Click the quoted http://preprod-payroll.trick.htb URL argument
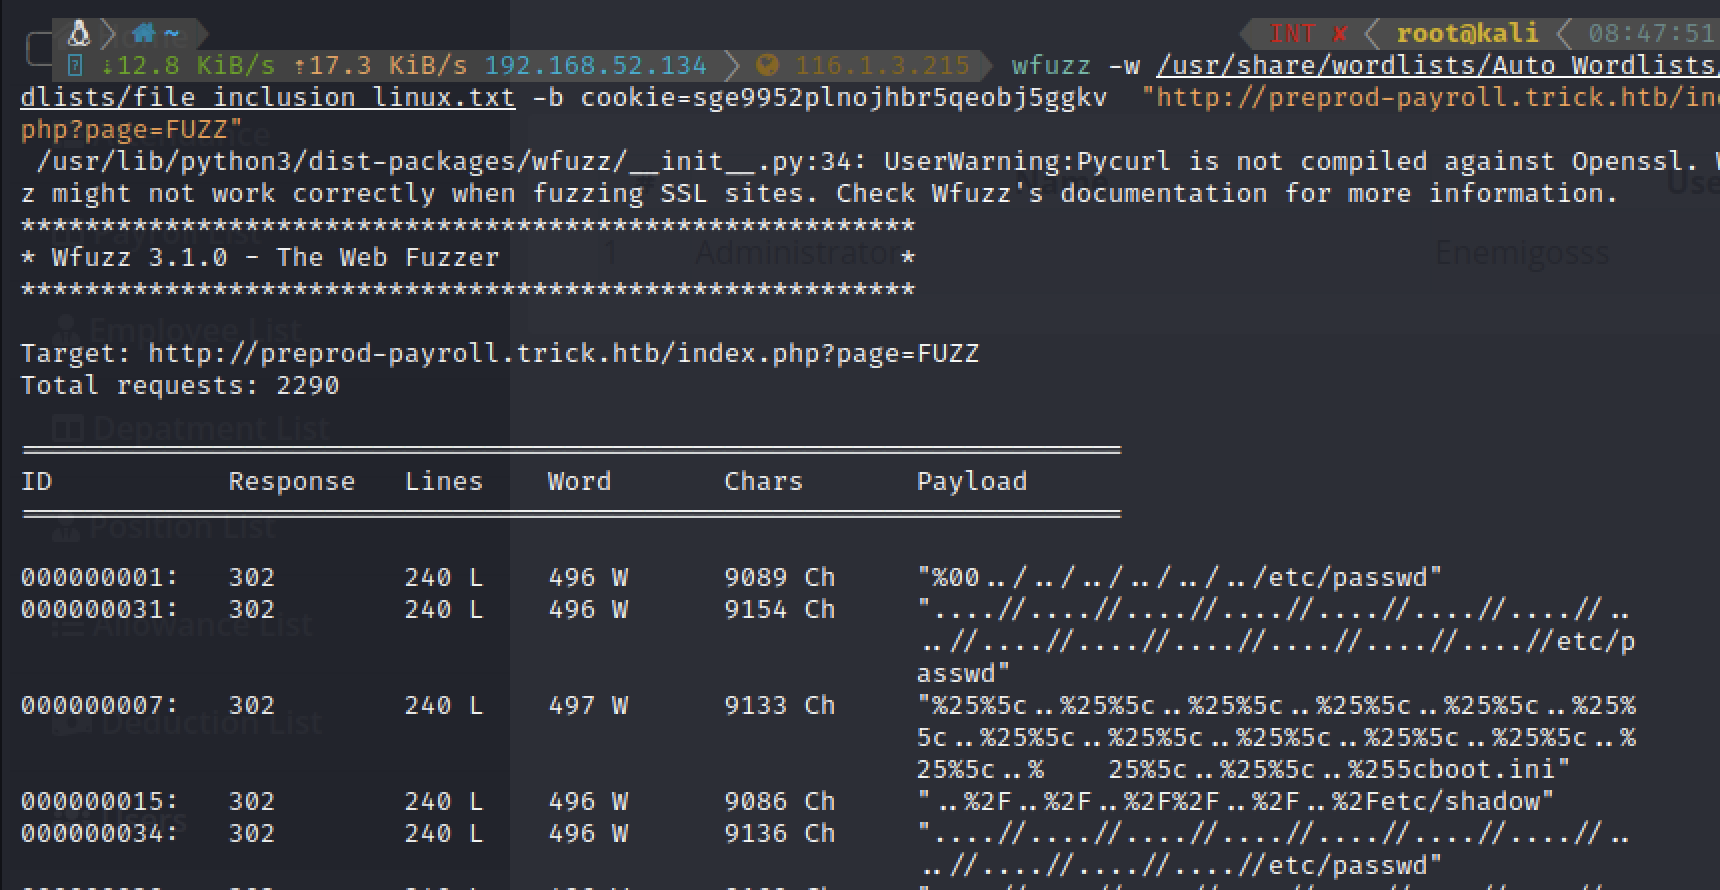The width and height of the screenshot is (1720, 890). pyautogui.click(x=1430, y=98)
